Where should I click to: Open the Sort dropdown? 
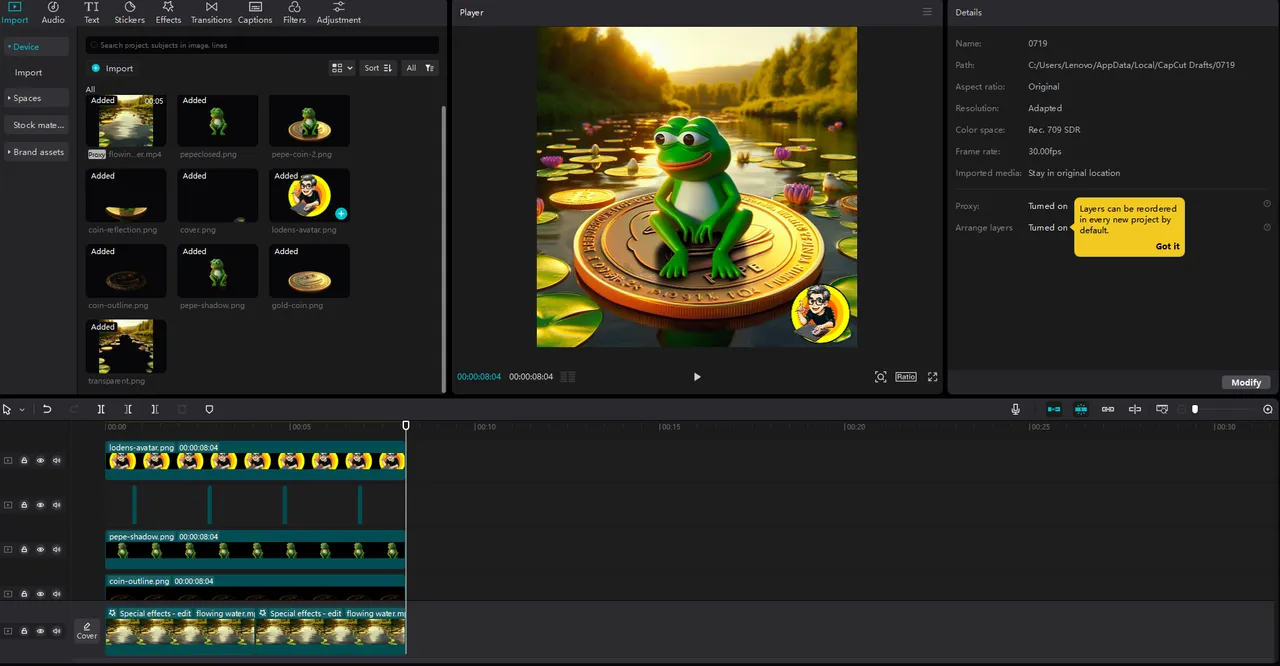[x=378, y=68]
